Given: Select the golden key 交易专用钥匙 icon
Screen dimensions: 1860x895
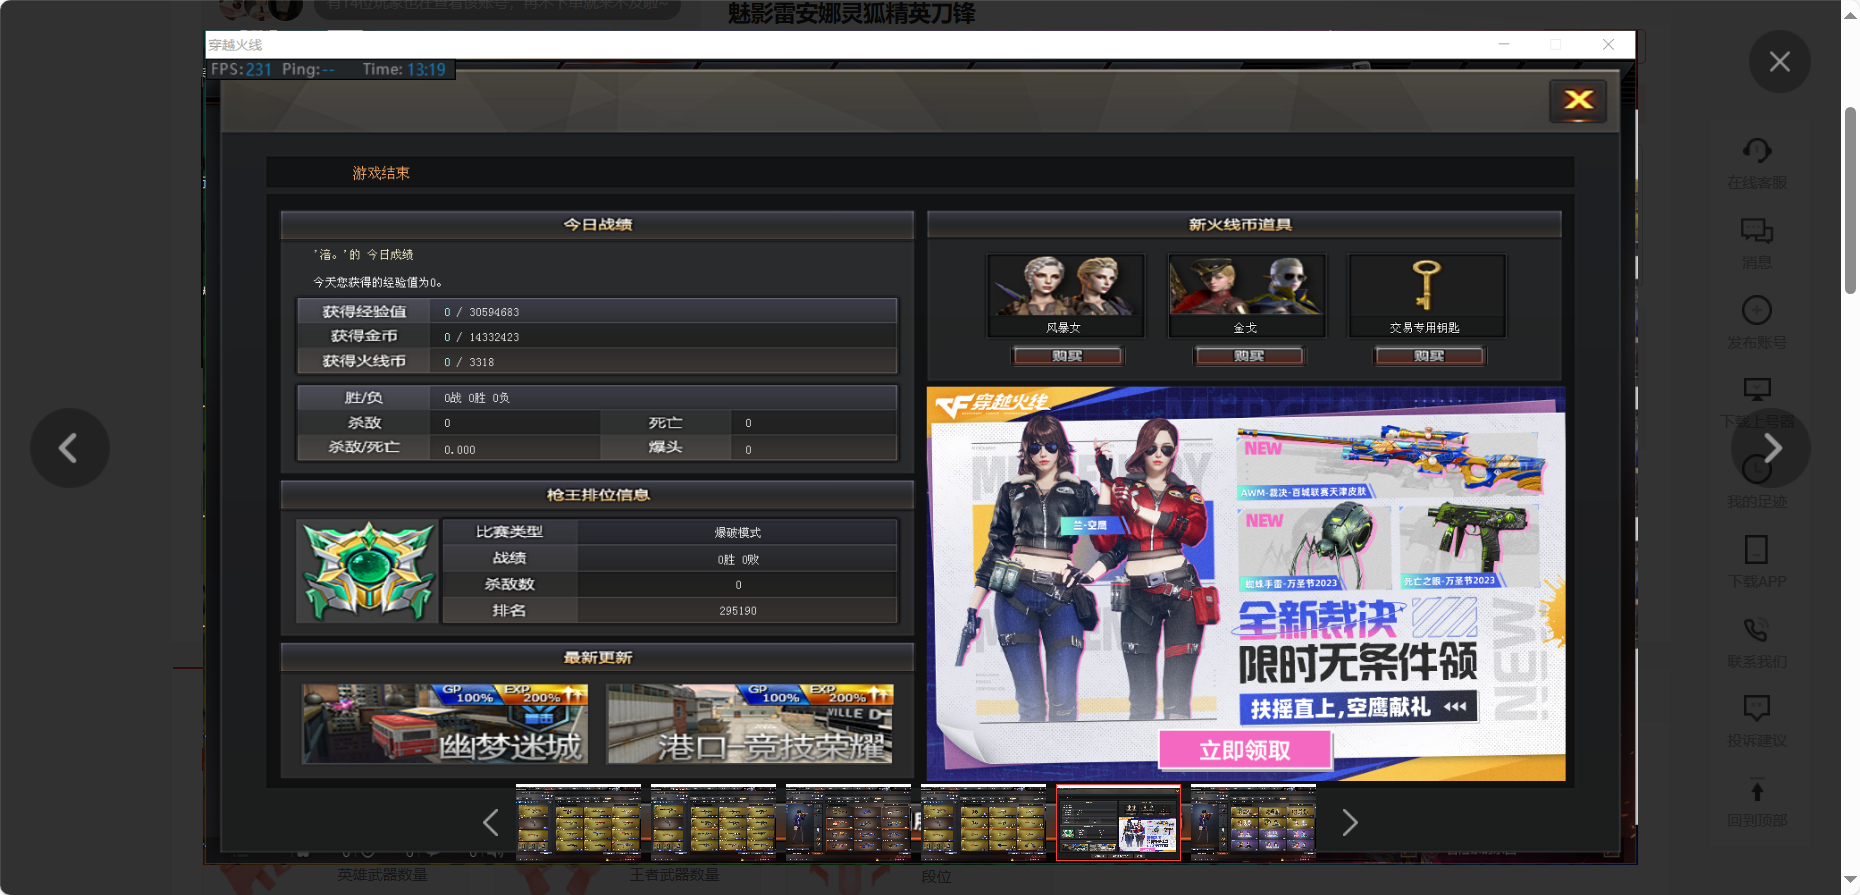Looking at the screenshot, I should (x=1427, y=286).
